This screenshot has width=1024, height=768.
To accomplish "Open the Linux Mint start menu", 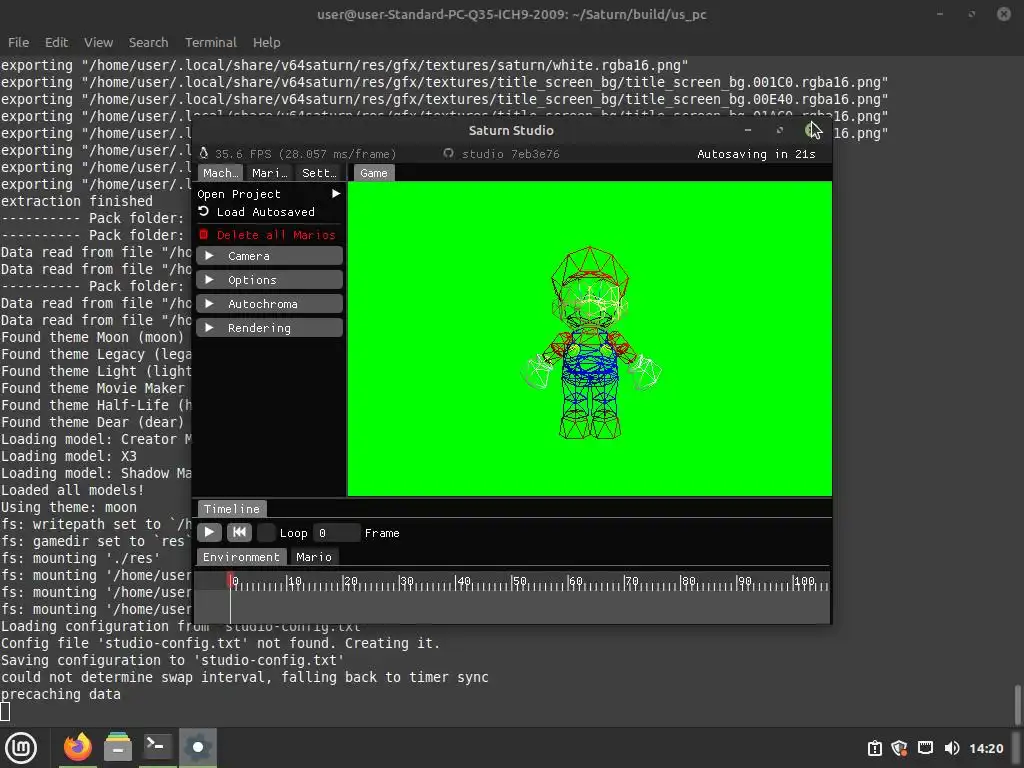I will click(21, 748).
